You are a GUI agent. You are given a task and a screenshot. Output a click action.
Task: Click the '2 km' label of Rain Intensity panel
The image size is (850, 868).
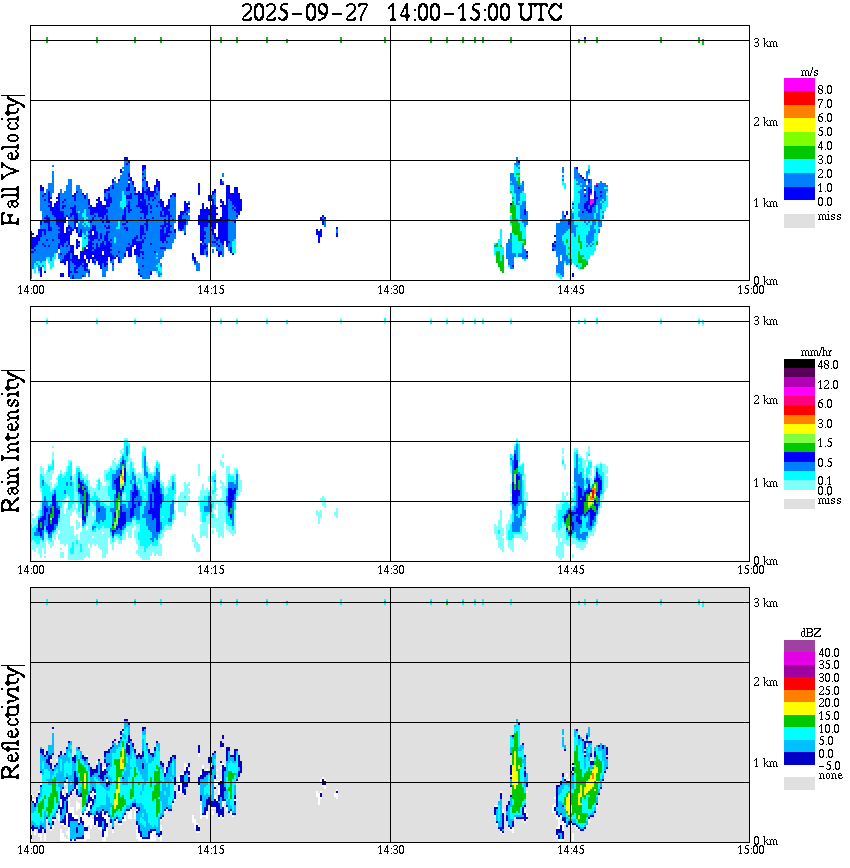coord(766,400)
